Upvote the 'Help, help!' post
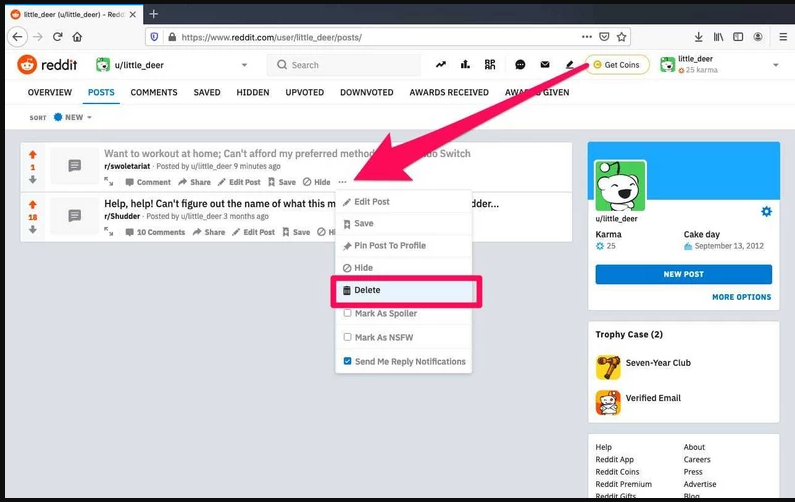 coord(33,203)
